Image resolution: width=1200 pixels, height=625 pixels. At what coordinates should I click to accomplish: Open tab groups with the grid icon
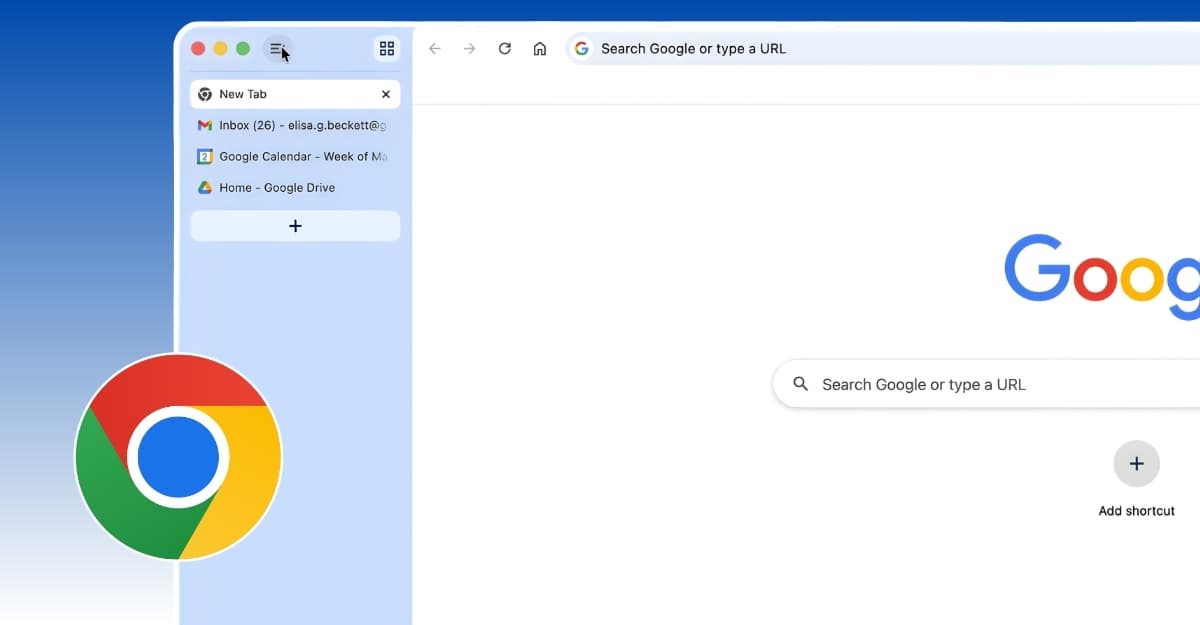(x=387, y=48)
